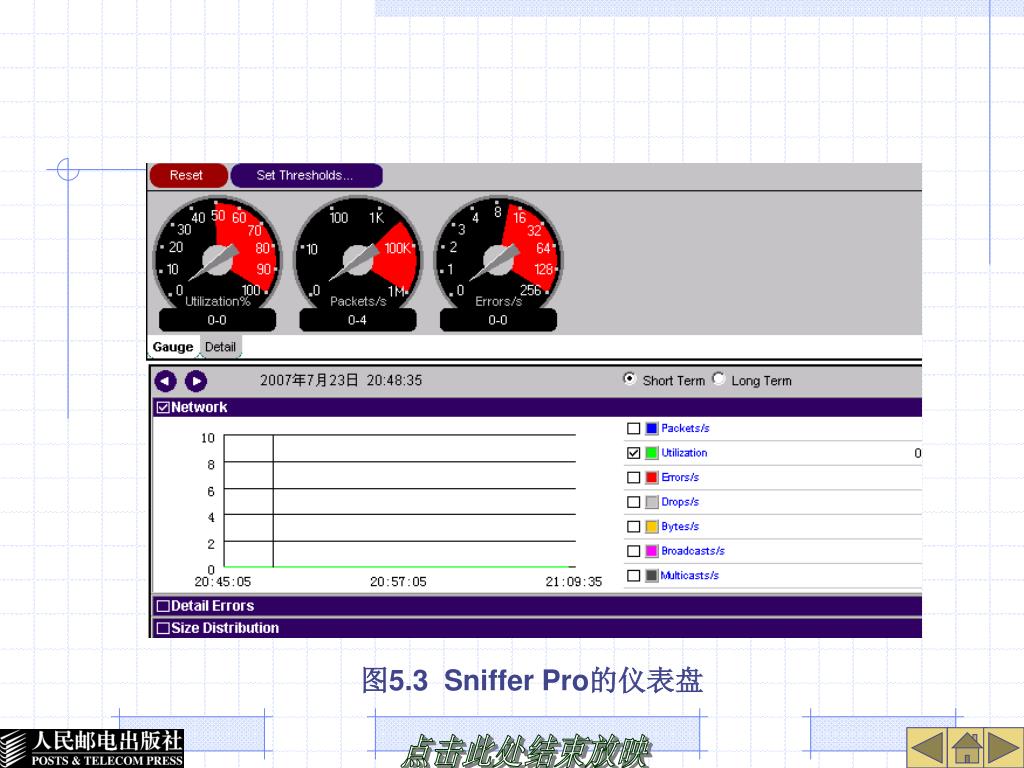1024x768 pixels.
Task: Enable the Bytes/s checkbox
Action: coord(633,526)
